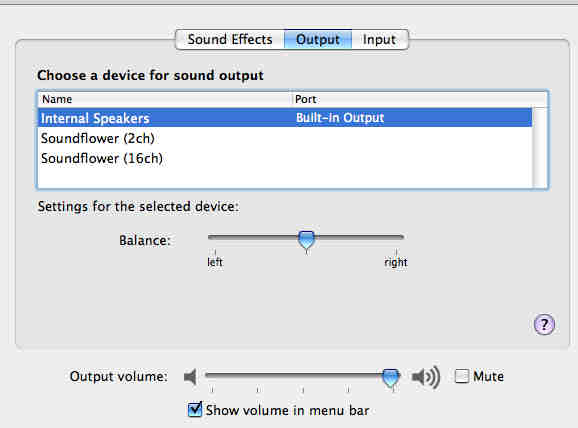
Task: Click the 'right' balance label
Action: pos(396,262)
